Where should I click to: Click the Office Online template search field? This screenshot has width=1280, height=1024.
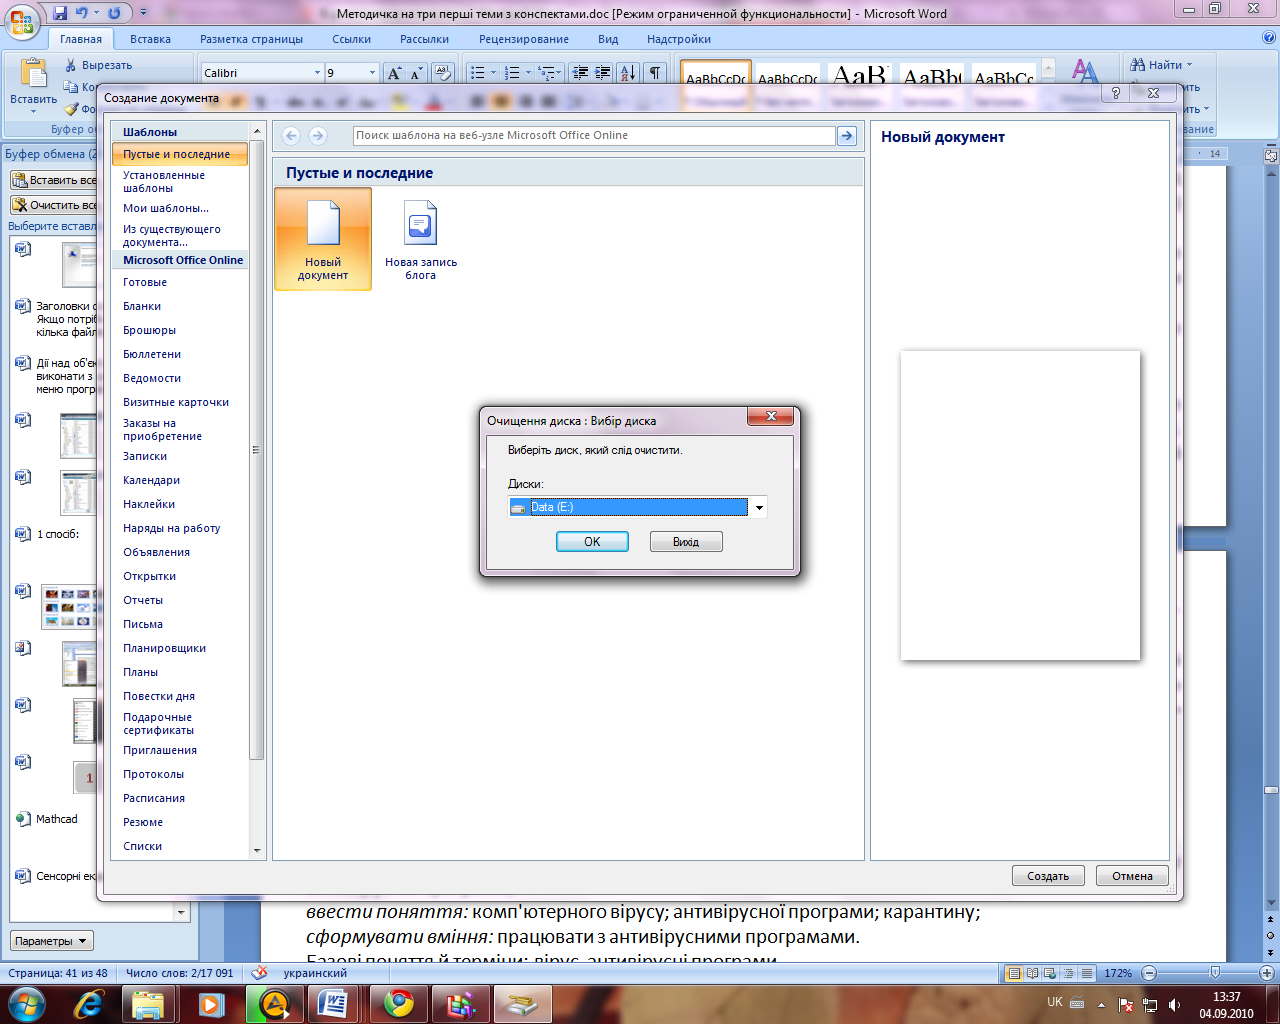pos(594,136)
